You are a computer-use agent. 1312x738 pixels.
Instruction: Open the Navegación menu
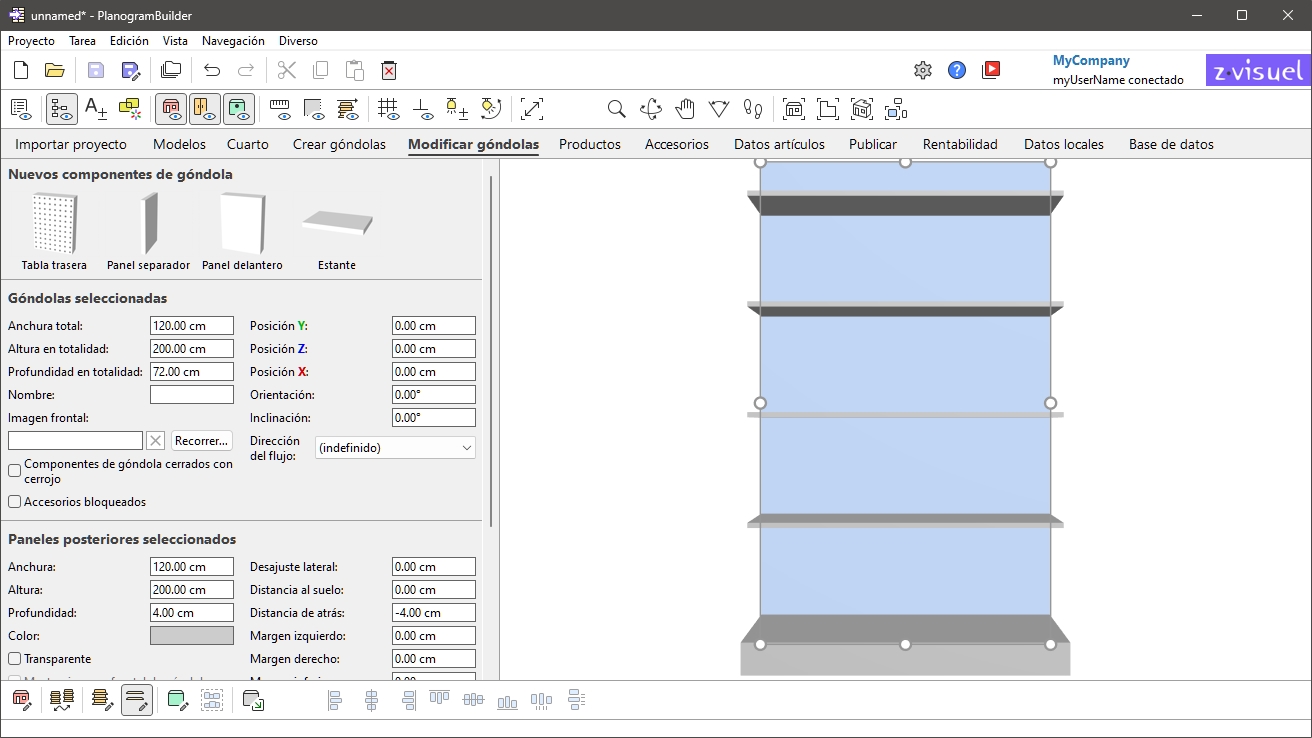(x=233, y=41)
